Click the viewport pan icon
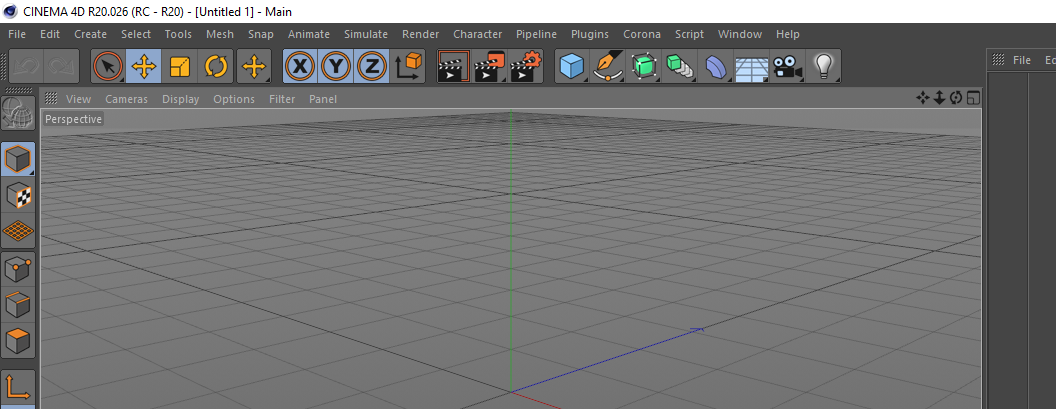The image size is (1056, 409). pos(923,98)
